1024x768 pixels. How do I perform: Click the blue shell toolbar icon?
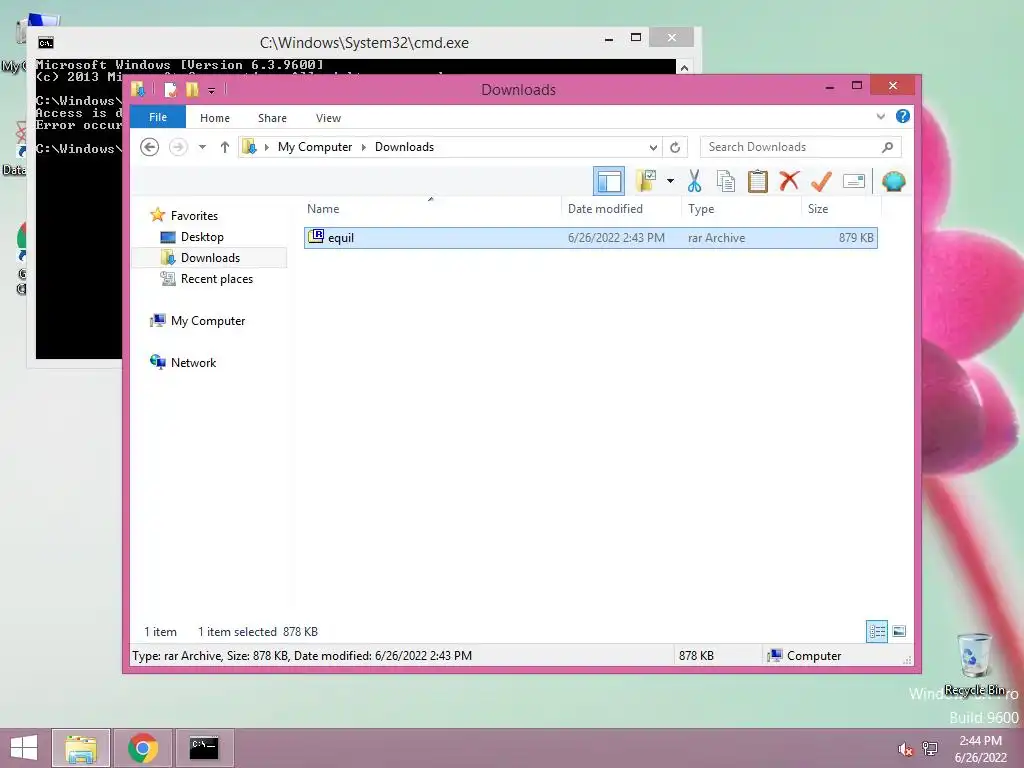[893, 181]
